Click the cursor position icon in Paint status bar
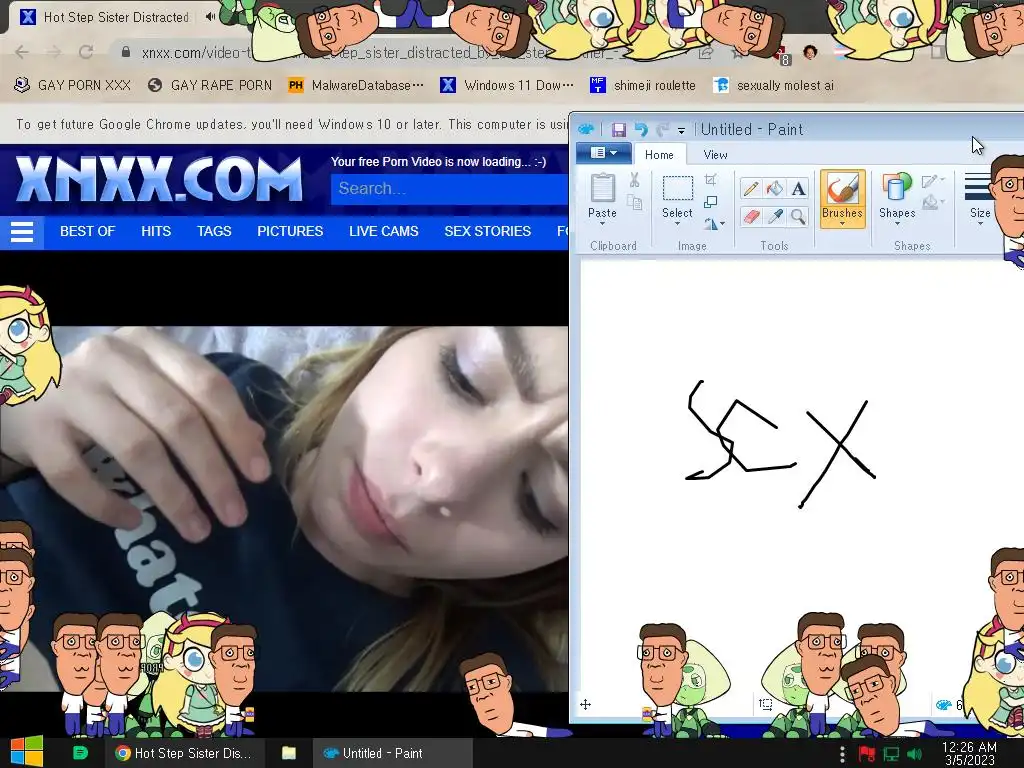The height and width of the screenshot is (768, 1024). pos(585,705)
